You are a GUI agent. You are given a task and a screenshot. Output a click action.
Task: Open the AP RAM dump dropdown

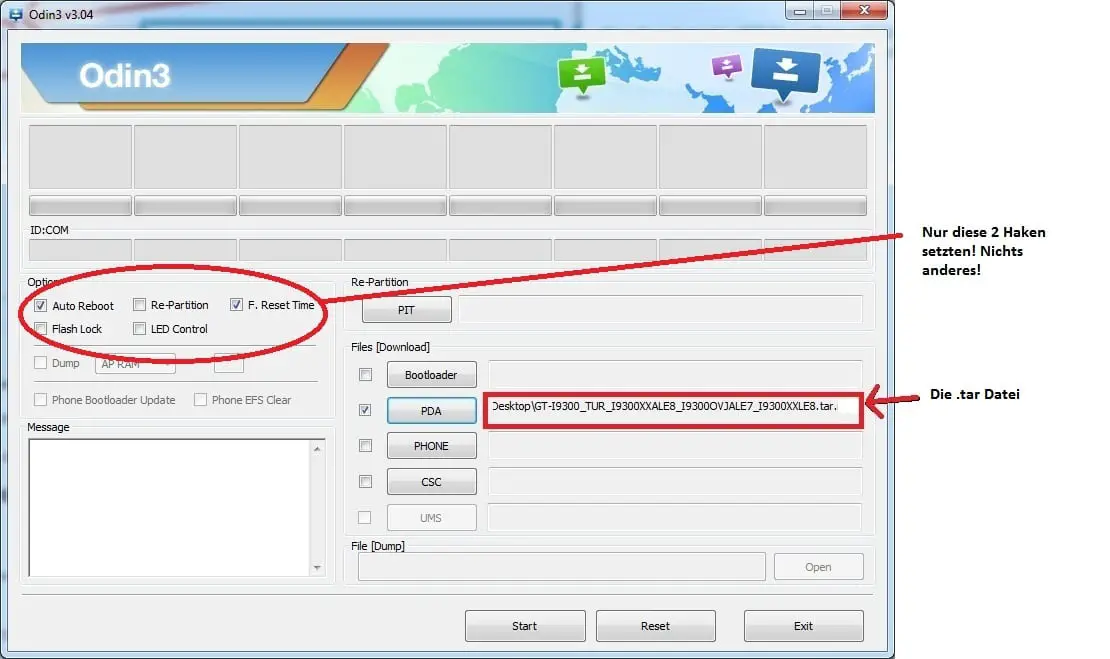click(135, 364)
